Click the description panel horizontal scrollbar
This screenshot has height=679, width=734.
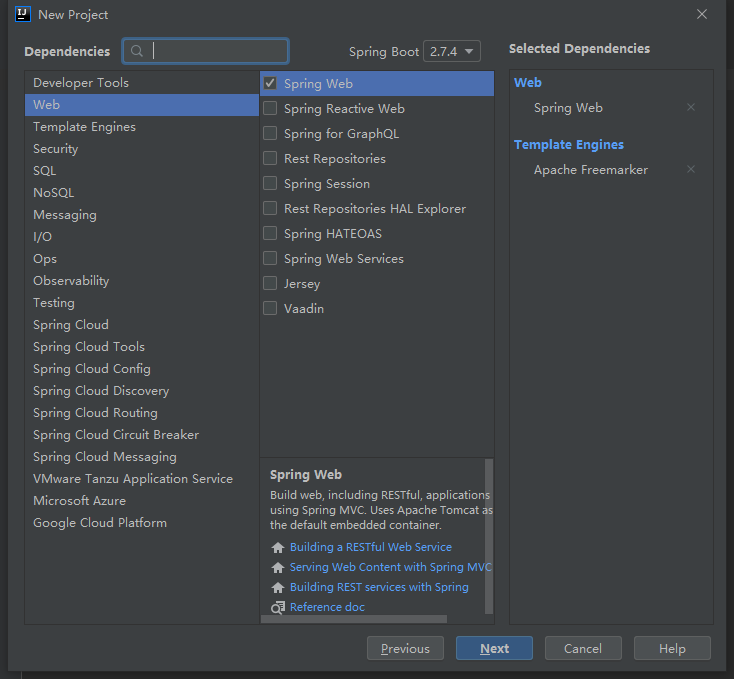point(354,619)
